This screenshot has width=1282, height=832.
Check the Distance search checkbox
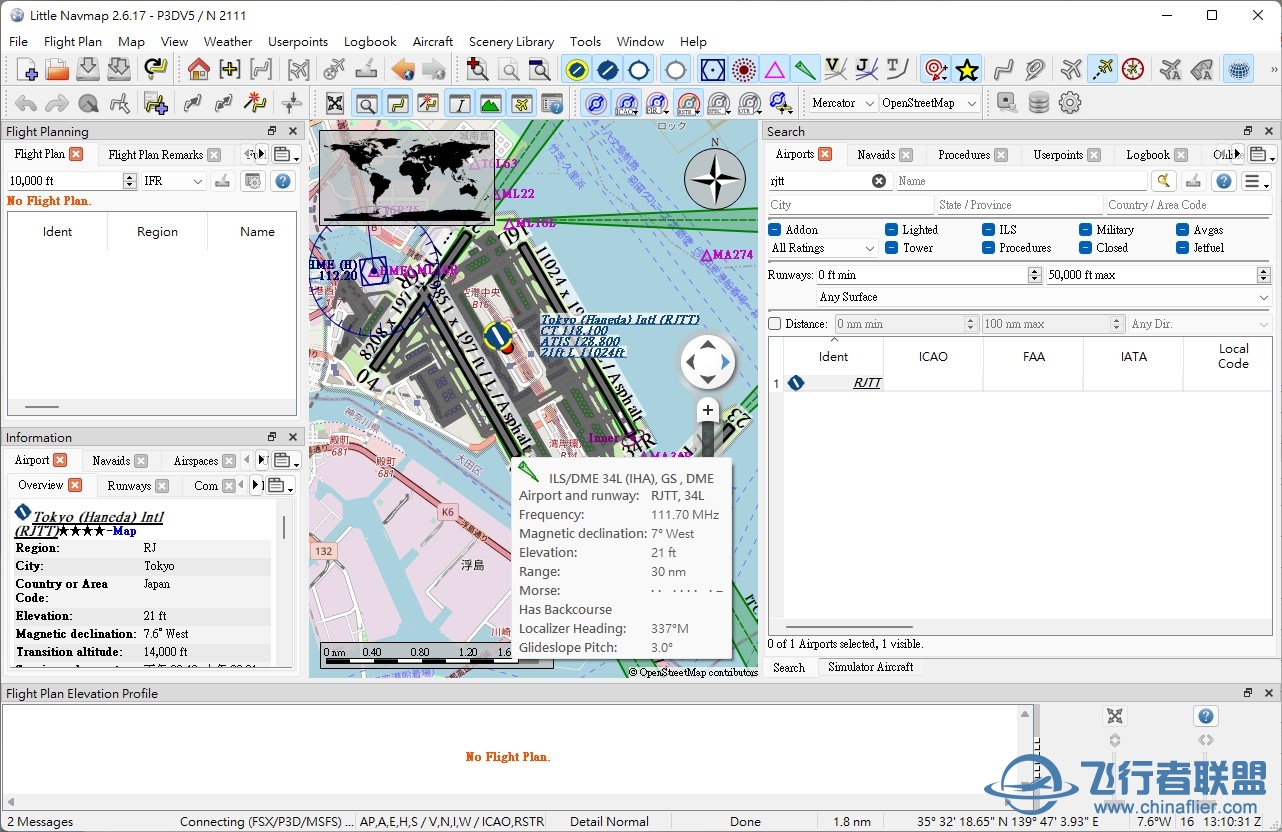coord(775,324)
